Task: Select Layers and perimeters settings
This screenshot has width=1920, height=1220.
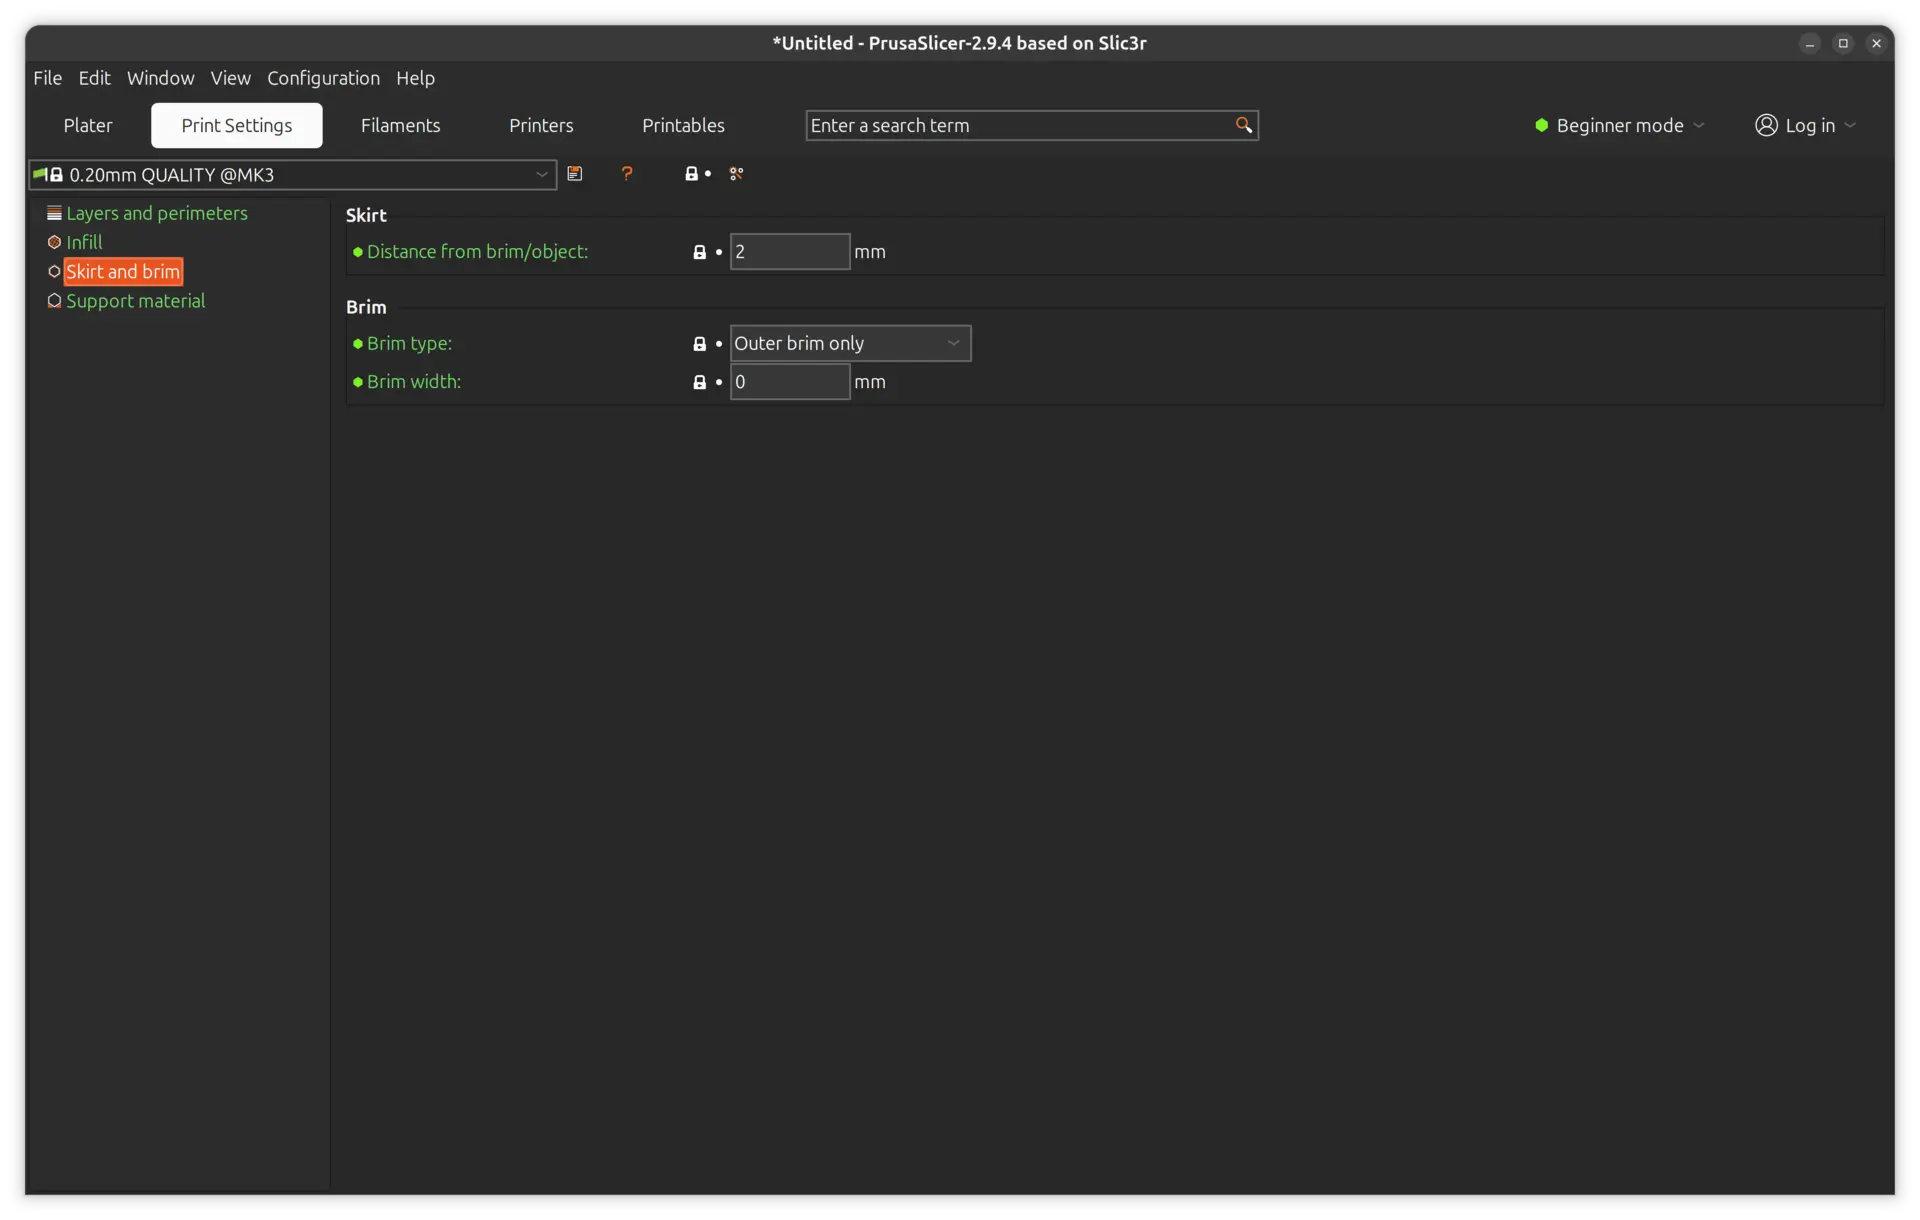Action: coord(157,212)
